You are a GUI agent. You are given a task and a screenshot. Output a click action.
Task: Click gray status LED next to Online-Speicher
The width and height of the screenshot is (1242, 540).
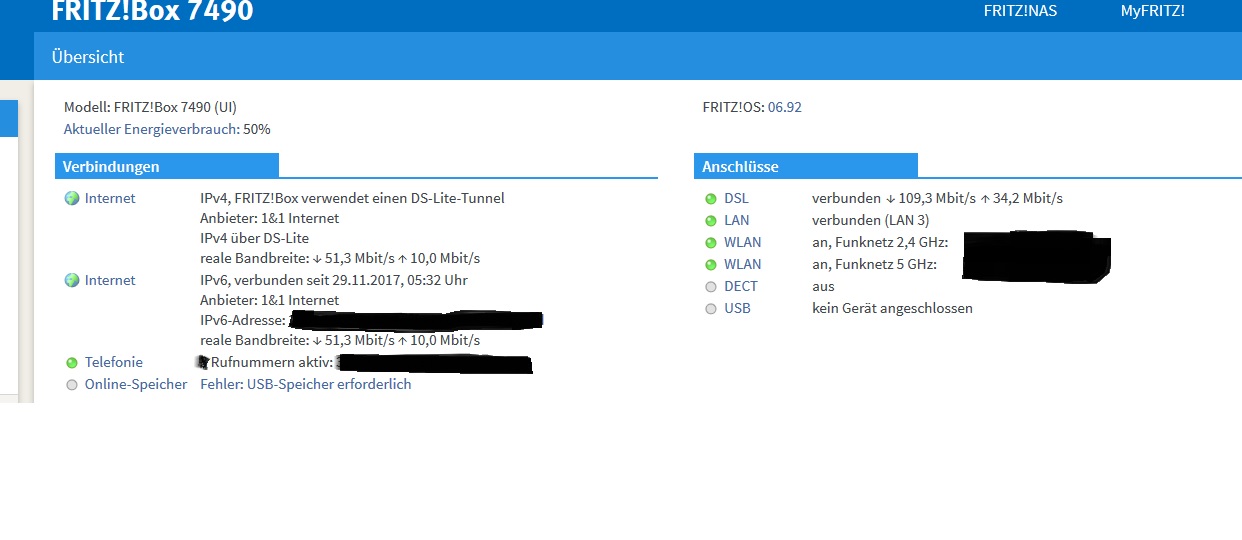click(72, 385)
